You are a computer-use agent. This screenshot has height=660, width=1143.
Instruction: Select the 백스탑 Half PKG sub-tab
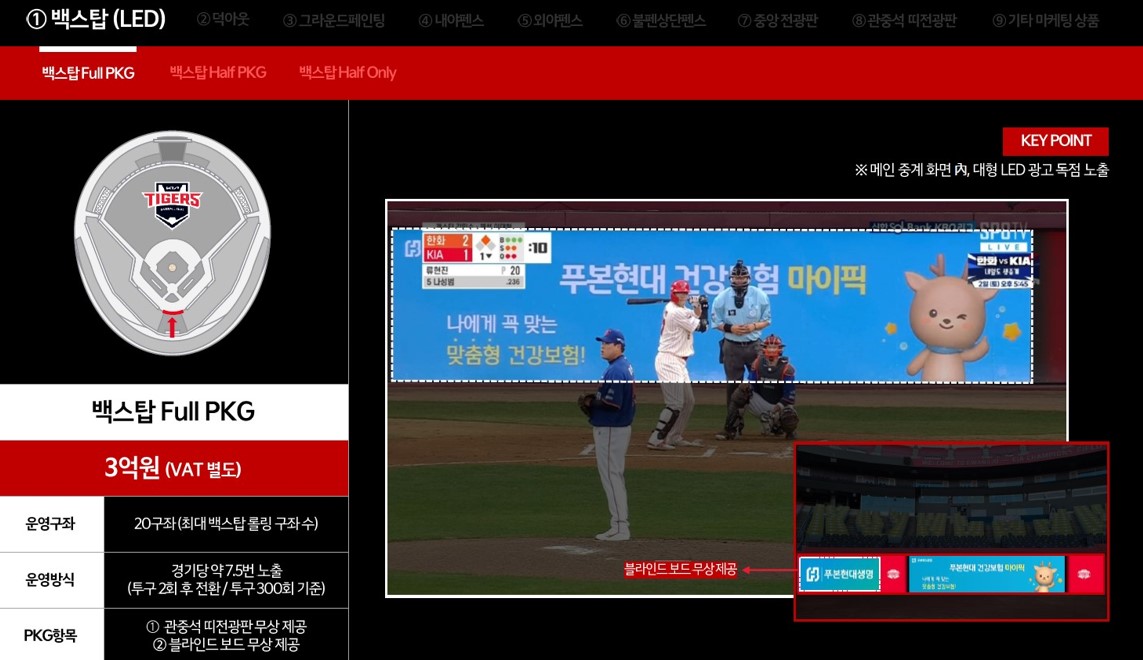218,73
